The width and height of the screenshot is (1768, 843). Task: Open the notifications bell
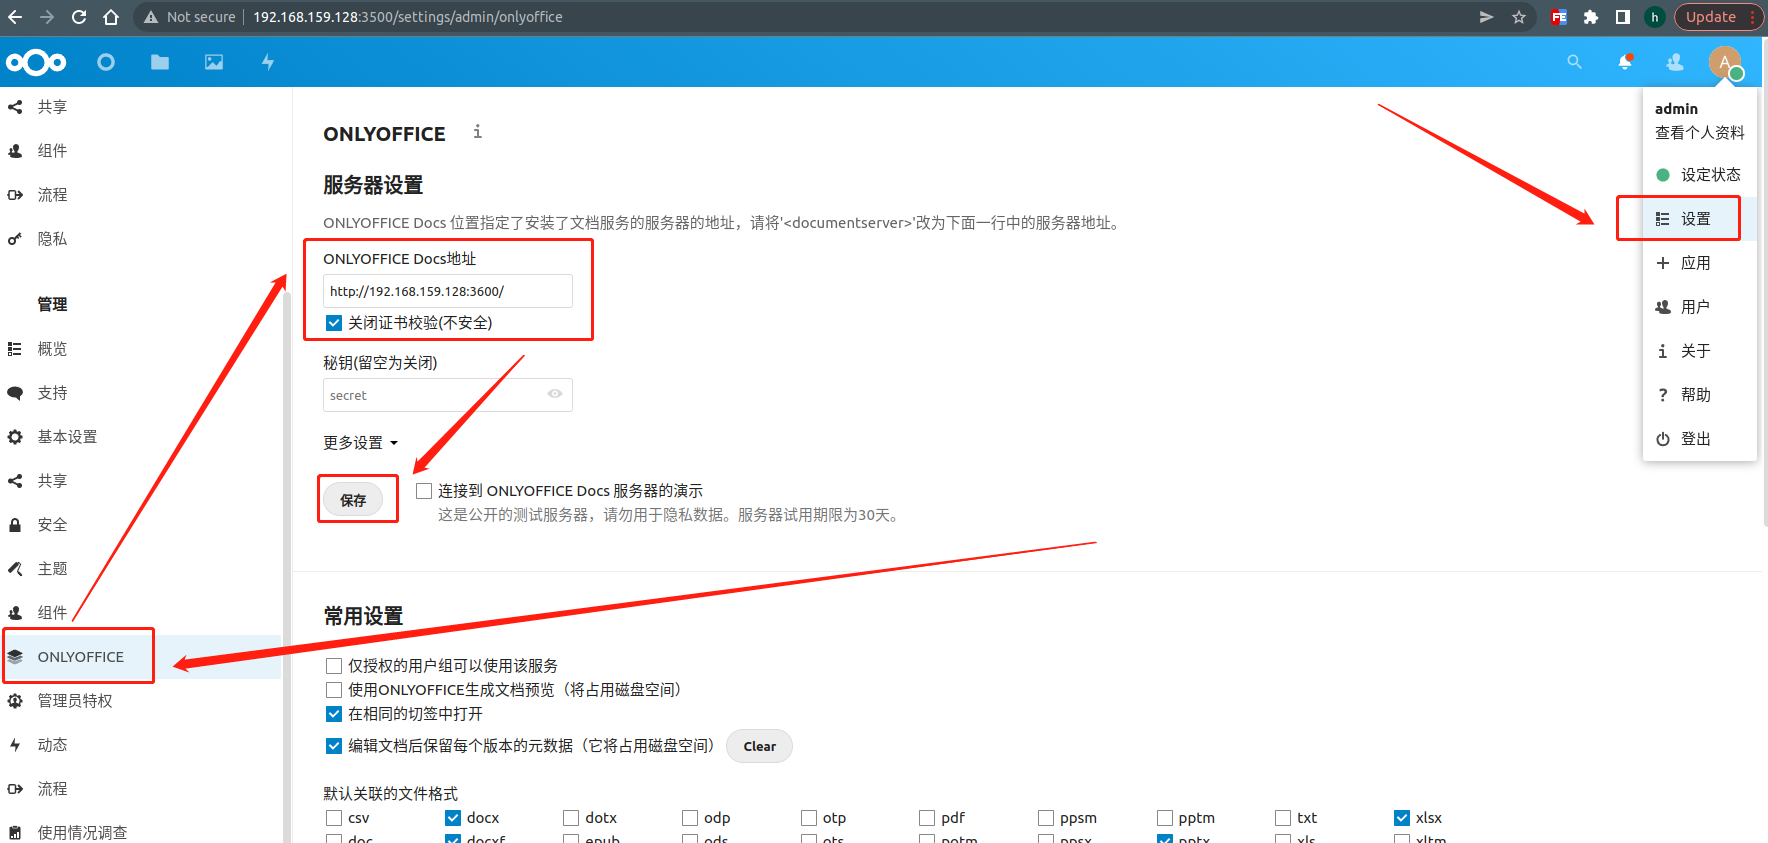1625,62
